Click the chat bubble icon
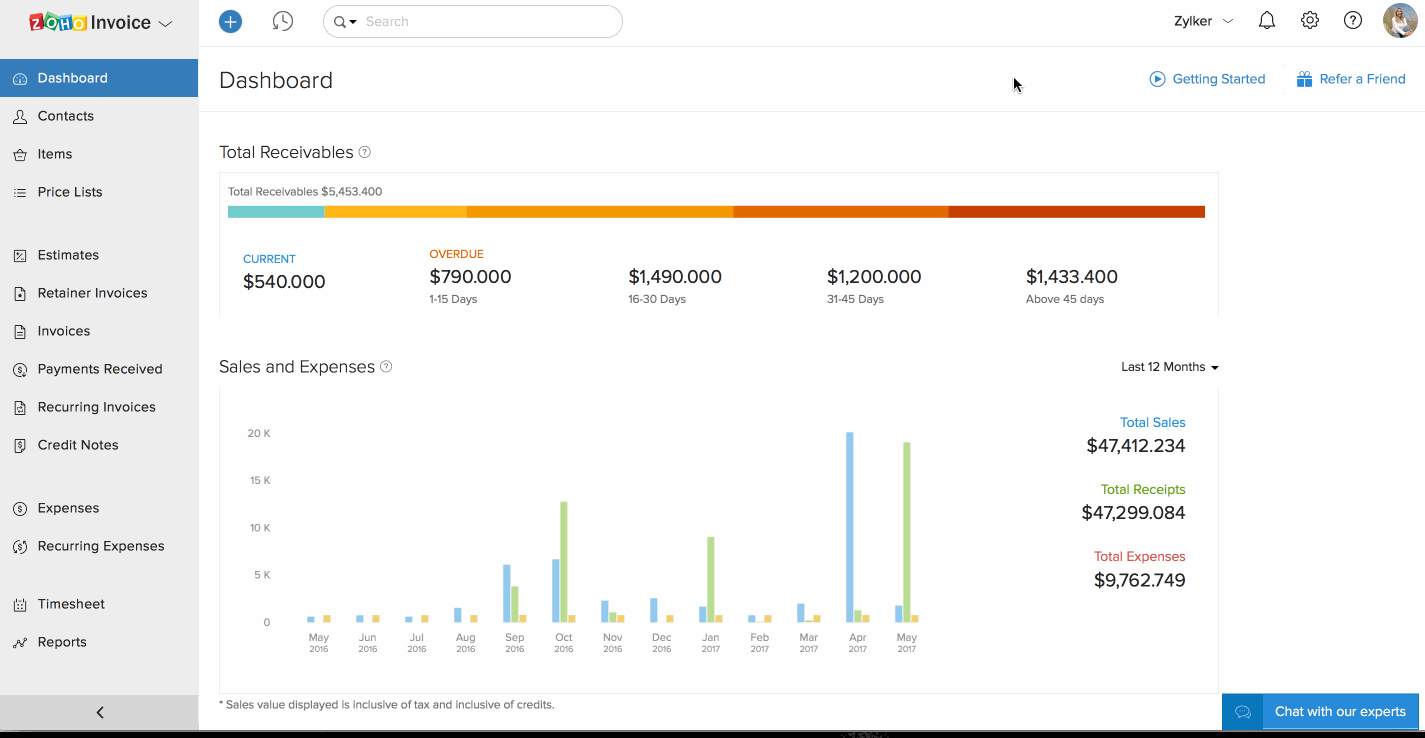This screenshot has width=1425, height=738. point(1243,712)
